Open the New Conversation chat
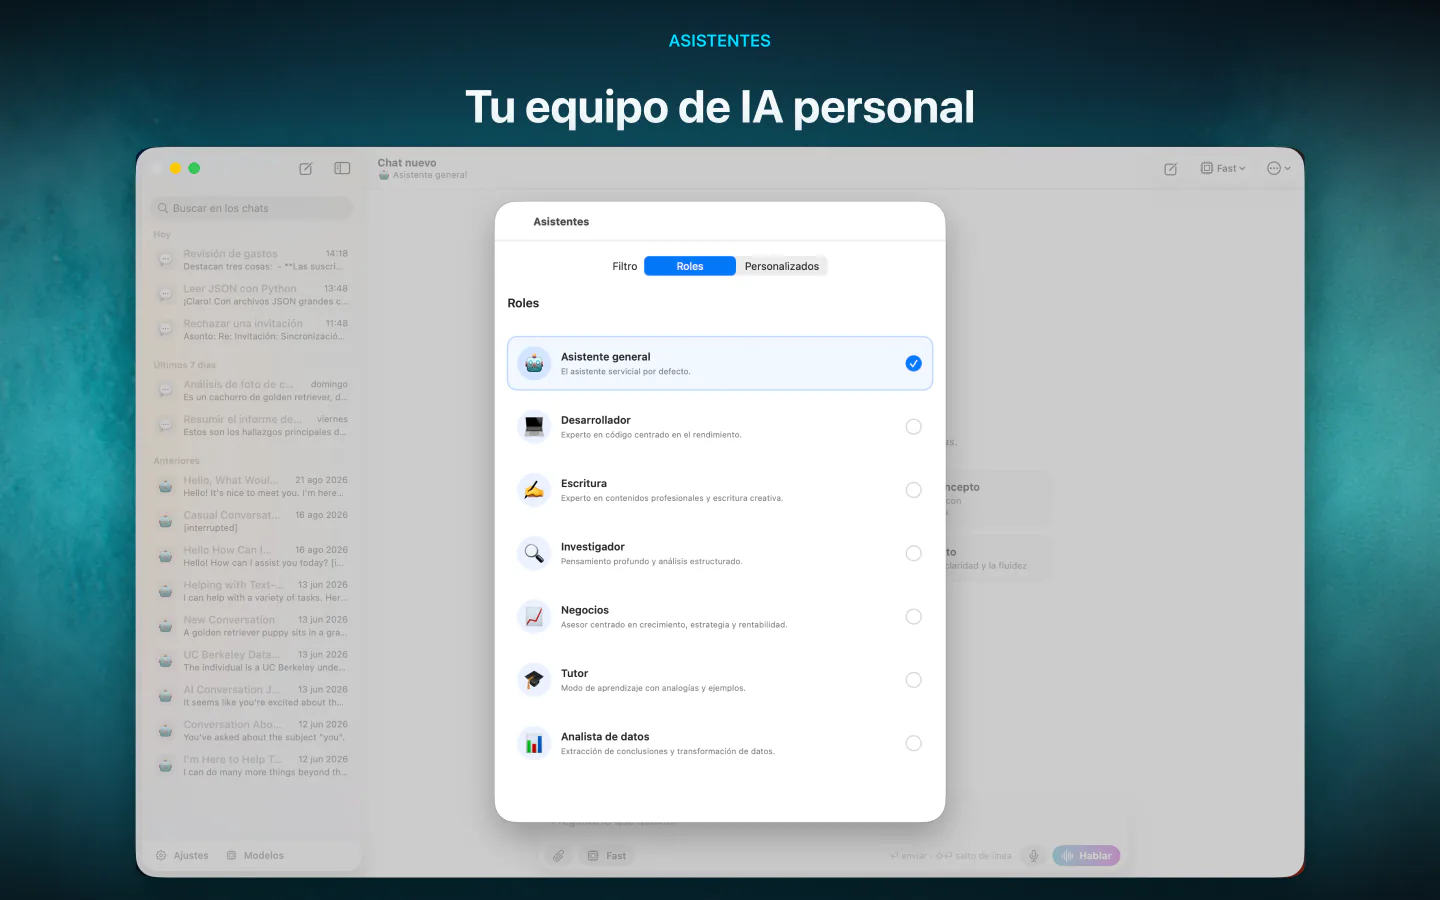The height and width of the screenshot is (900, 1440). click(x=252, y=626)
